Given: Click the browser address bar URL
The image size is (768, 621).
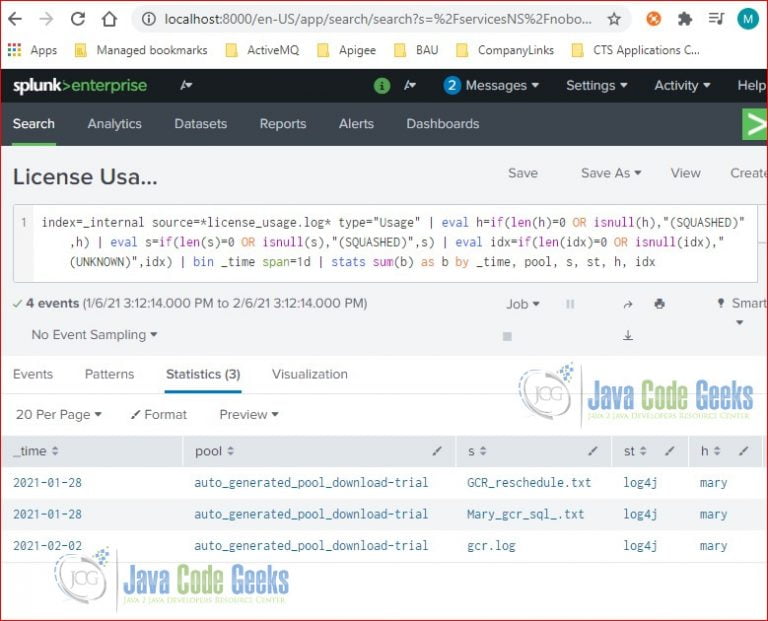Looking at the screenshot, I should [378, 19].
